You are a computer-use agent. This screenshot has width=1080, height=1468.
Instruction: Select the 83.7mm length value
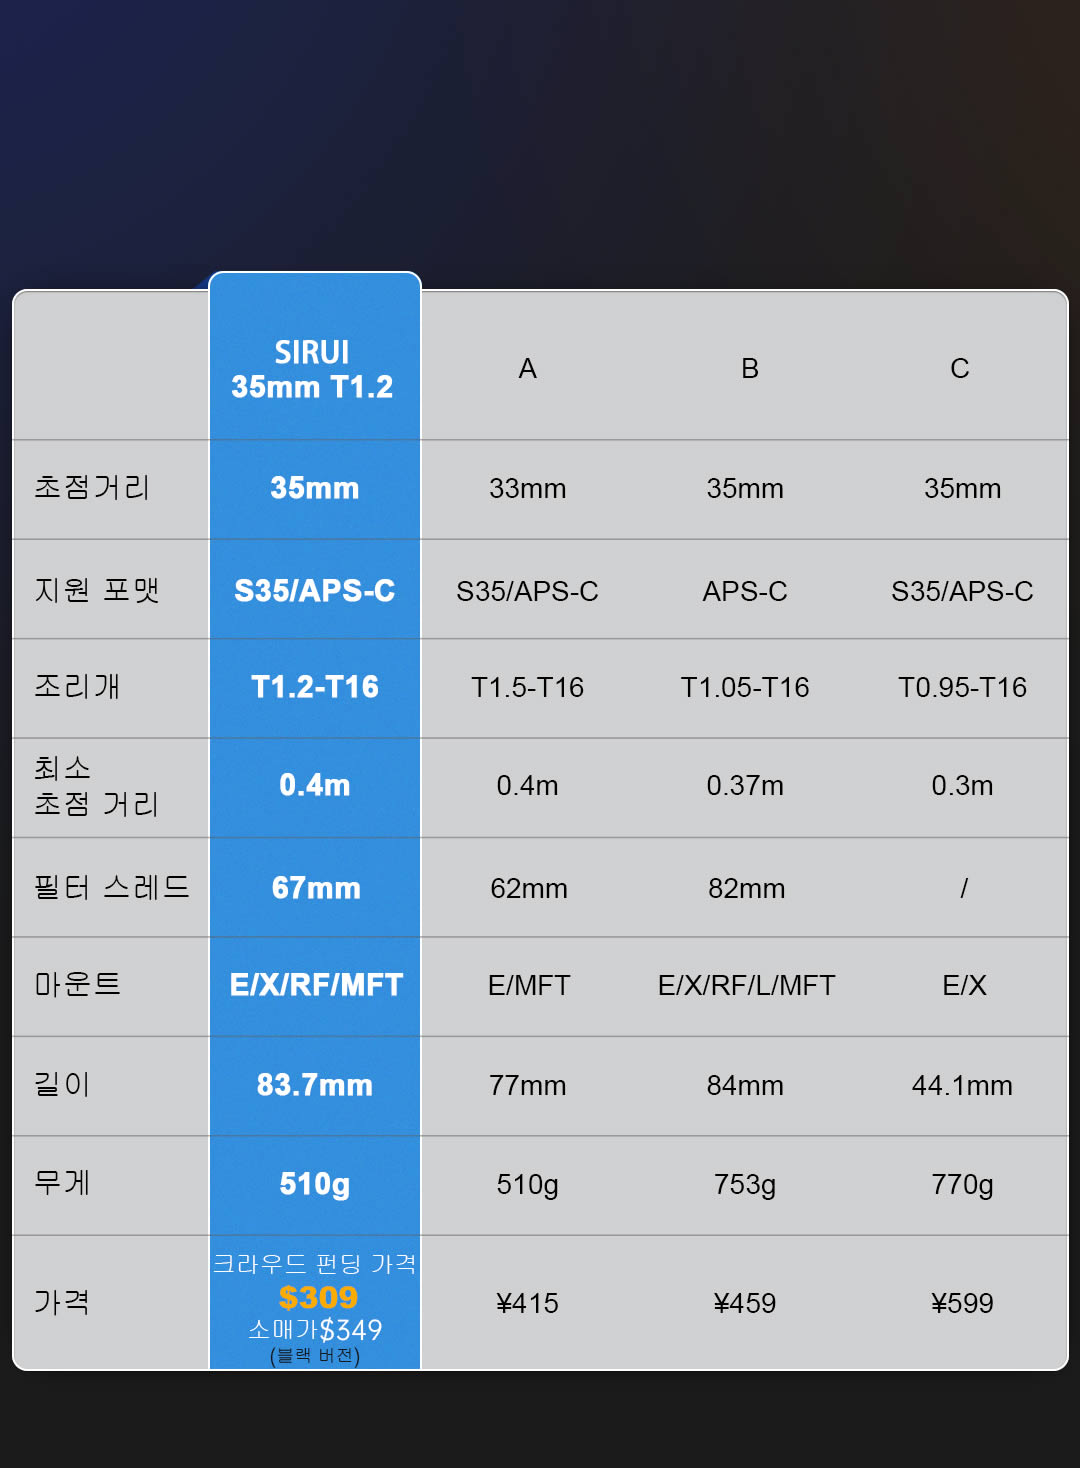(x=315, y=1085)
